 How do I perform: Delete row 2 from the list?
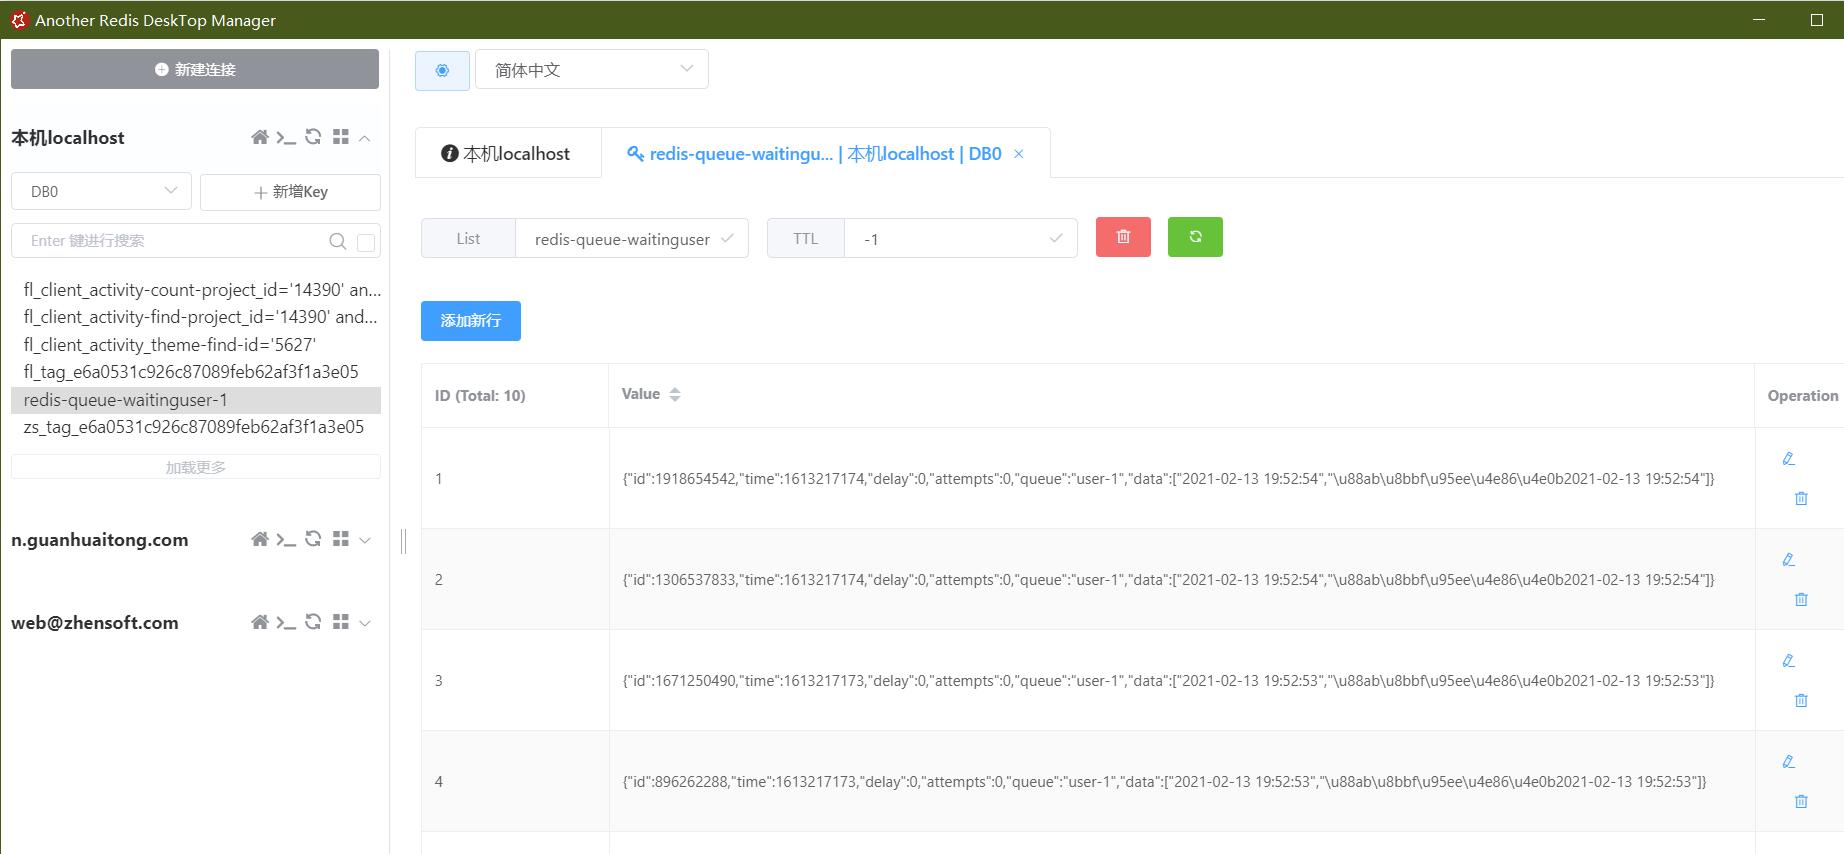1801,599
